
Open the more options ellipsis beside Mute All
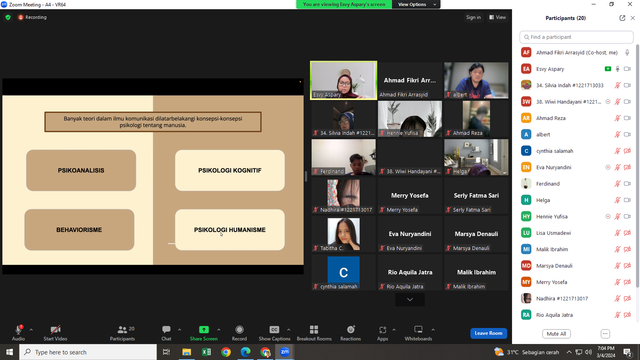[605, 334]
